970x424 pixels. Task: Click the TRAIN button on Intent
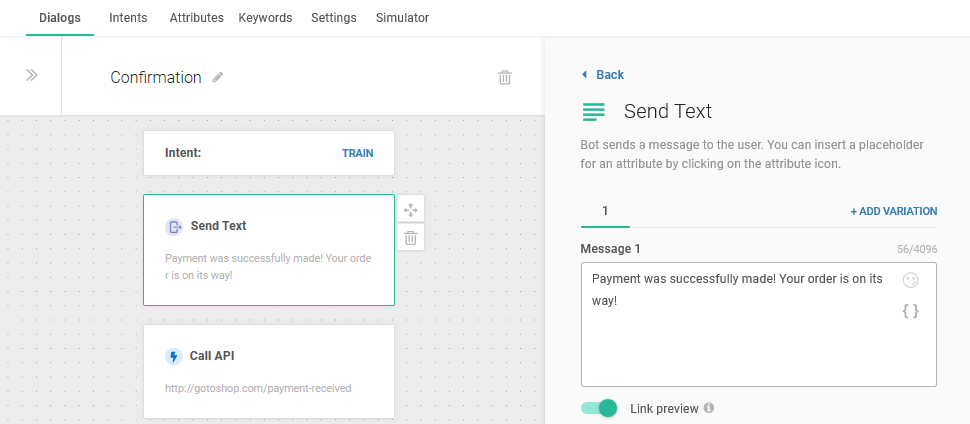click(357, 154)
